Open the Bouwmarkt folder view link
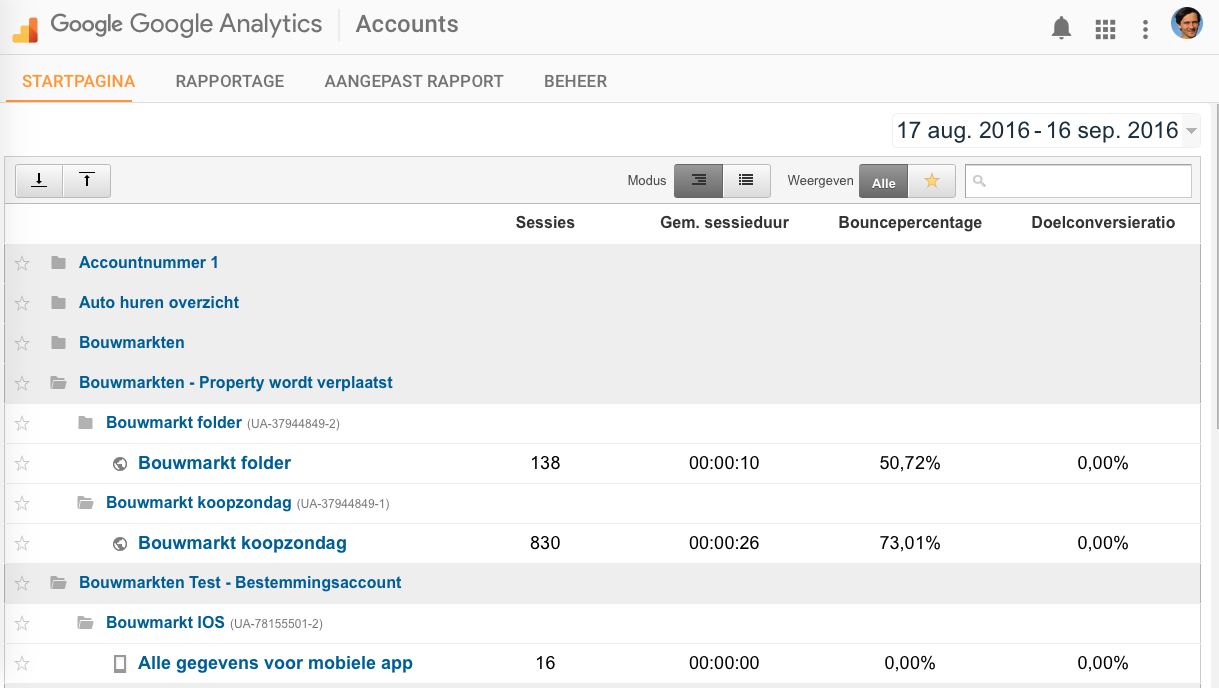Image resolution: width=1219 pixels, height=688 pixels. tap(215, 463)
